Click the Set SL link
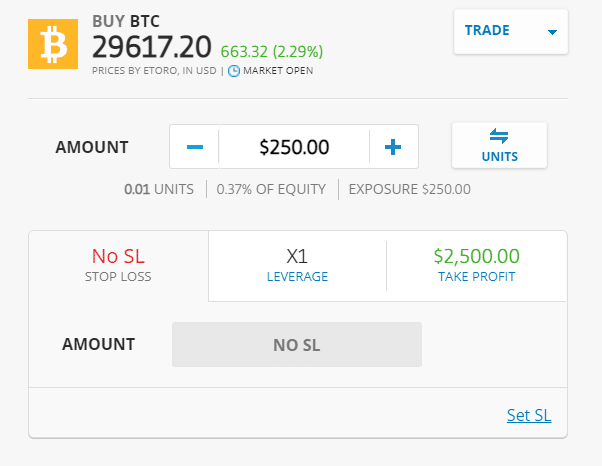The height and width of the screenshot is (466, 602). tap(529, 416)
